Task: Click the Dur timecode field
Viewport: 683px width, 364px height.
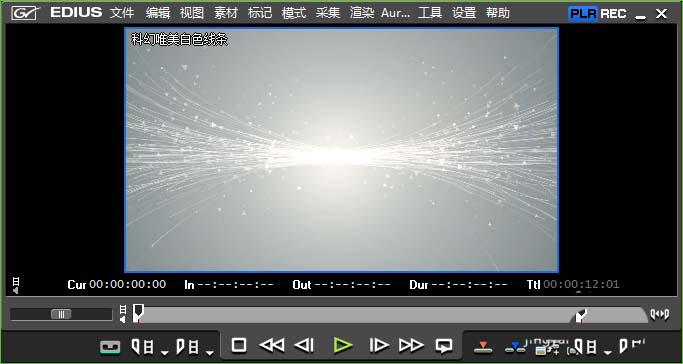Action: (x=469, y=285)
